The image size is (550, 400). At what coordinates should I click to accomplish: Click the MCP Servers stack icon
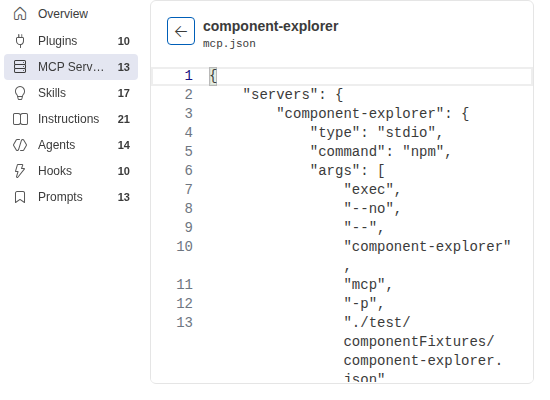tap(20, 67)
